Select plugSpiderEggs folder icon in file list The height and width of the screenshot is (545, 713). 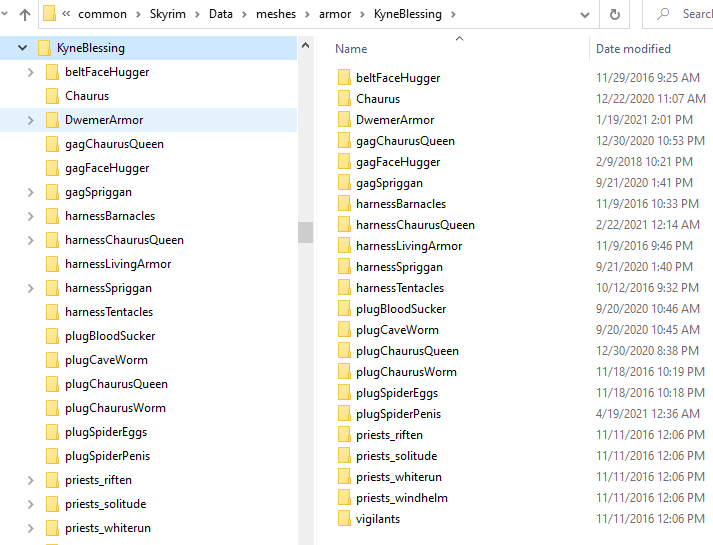(x=344, y=393)
